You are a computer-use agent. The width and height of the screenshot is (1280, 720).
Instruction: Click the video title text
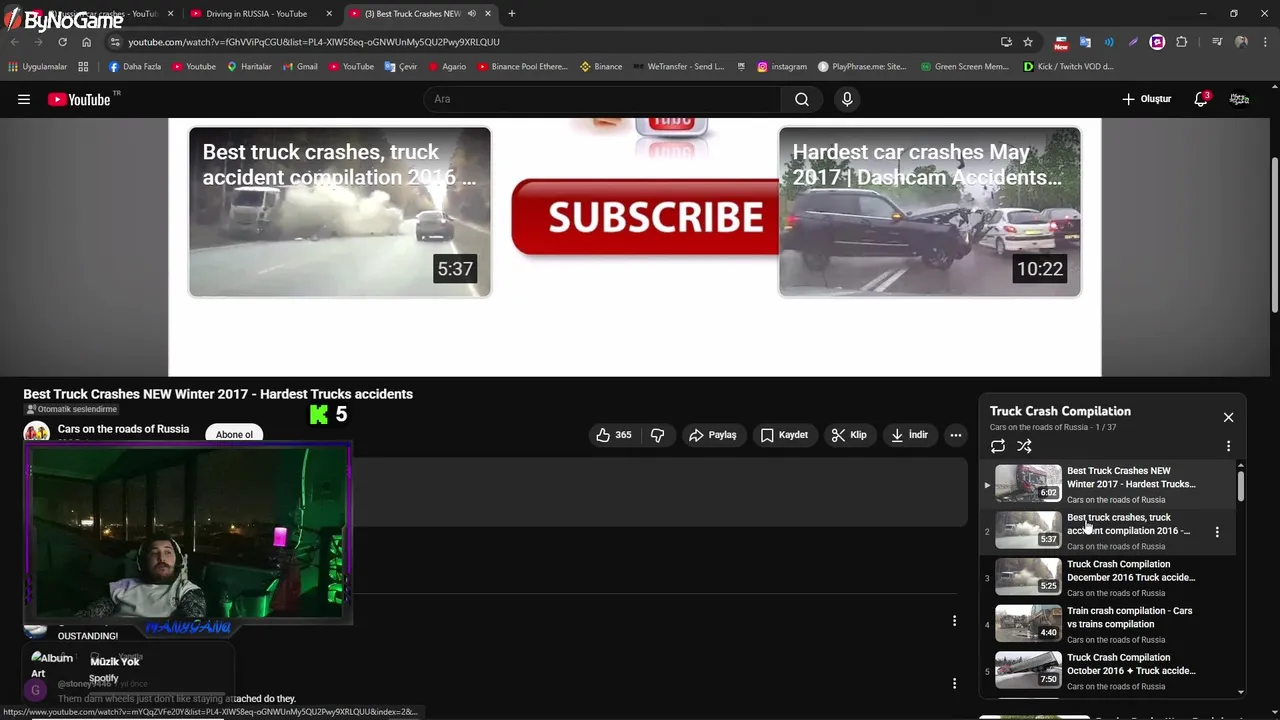point(218,394)
